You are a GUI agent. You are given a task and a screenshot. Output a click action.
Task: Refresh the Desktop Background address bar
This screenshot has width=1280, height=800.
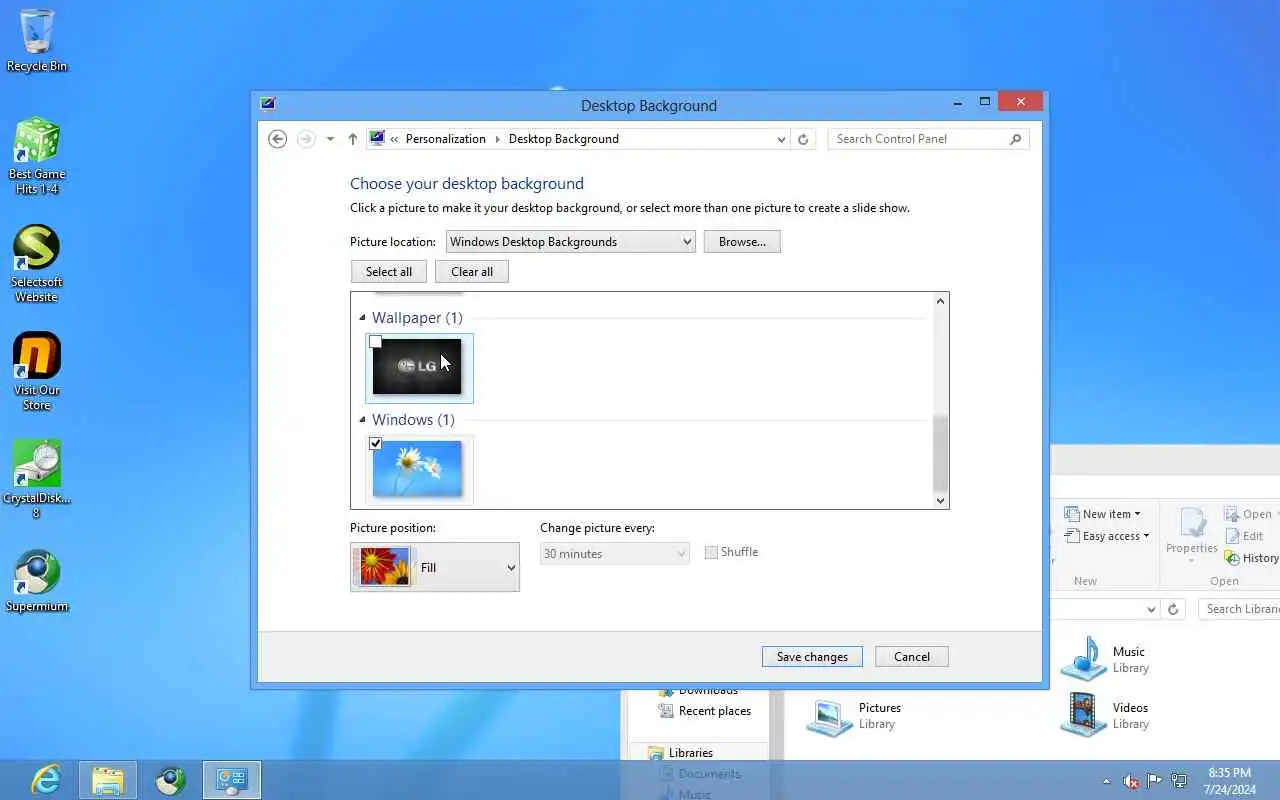803,139
